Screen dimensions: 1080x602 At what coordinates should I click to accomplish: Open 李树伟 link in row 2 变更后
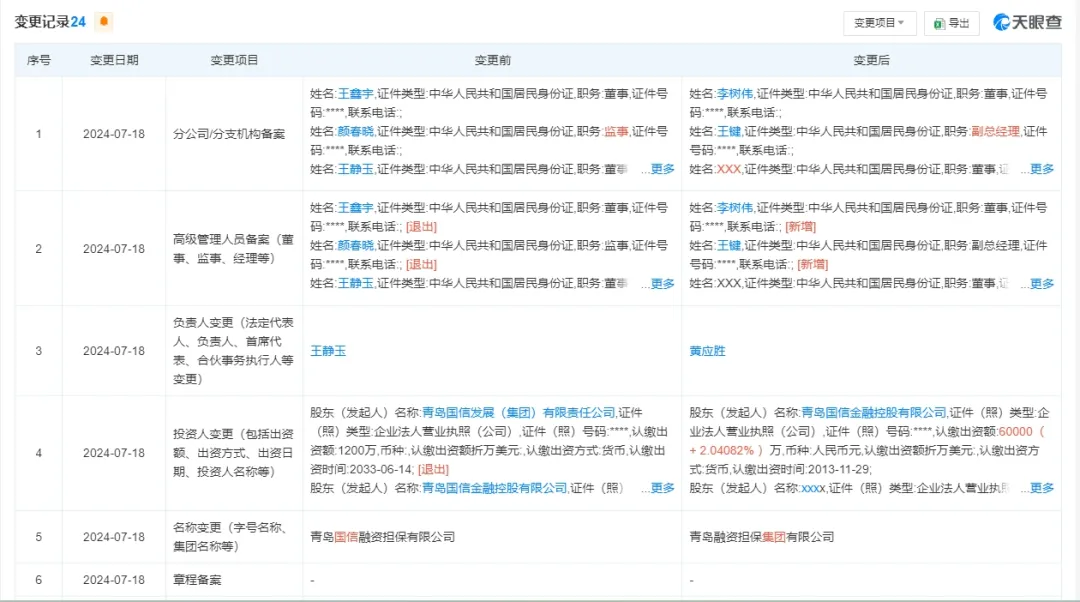pyautogui.click(x=735, y=207)
